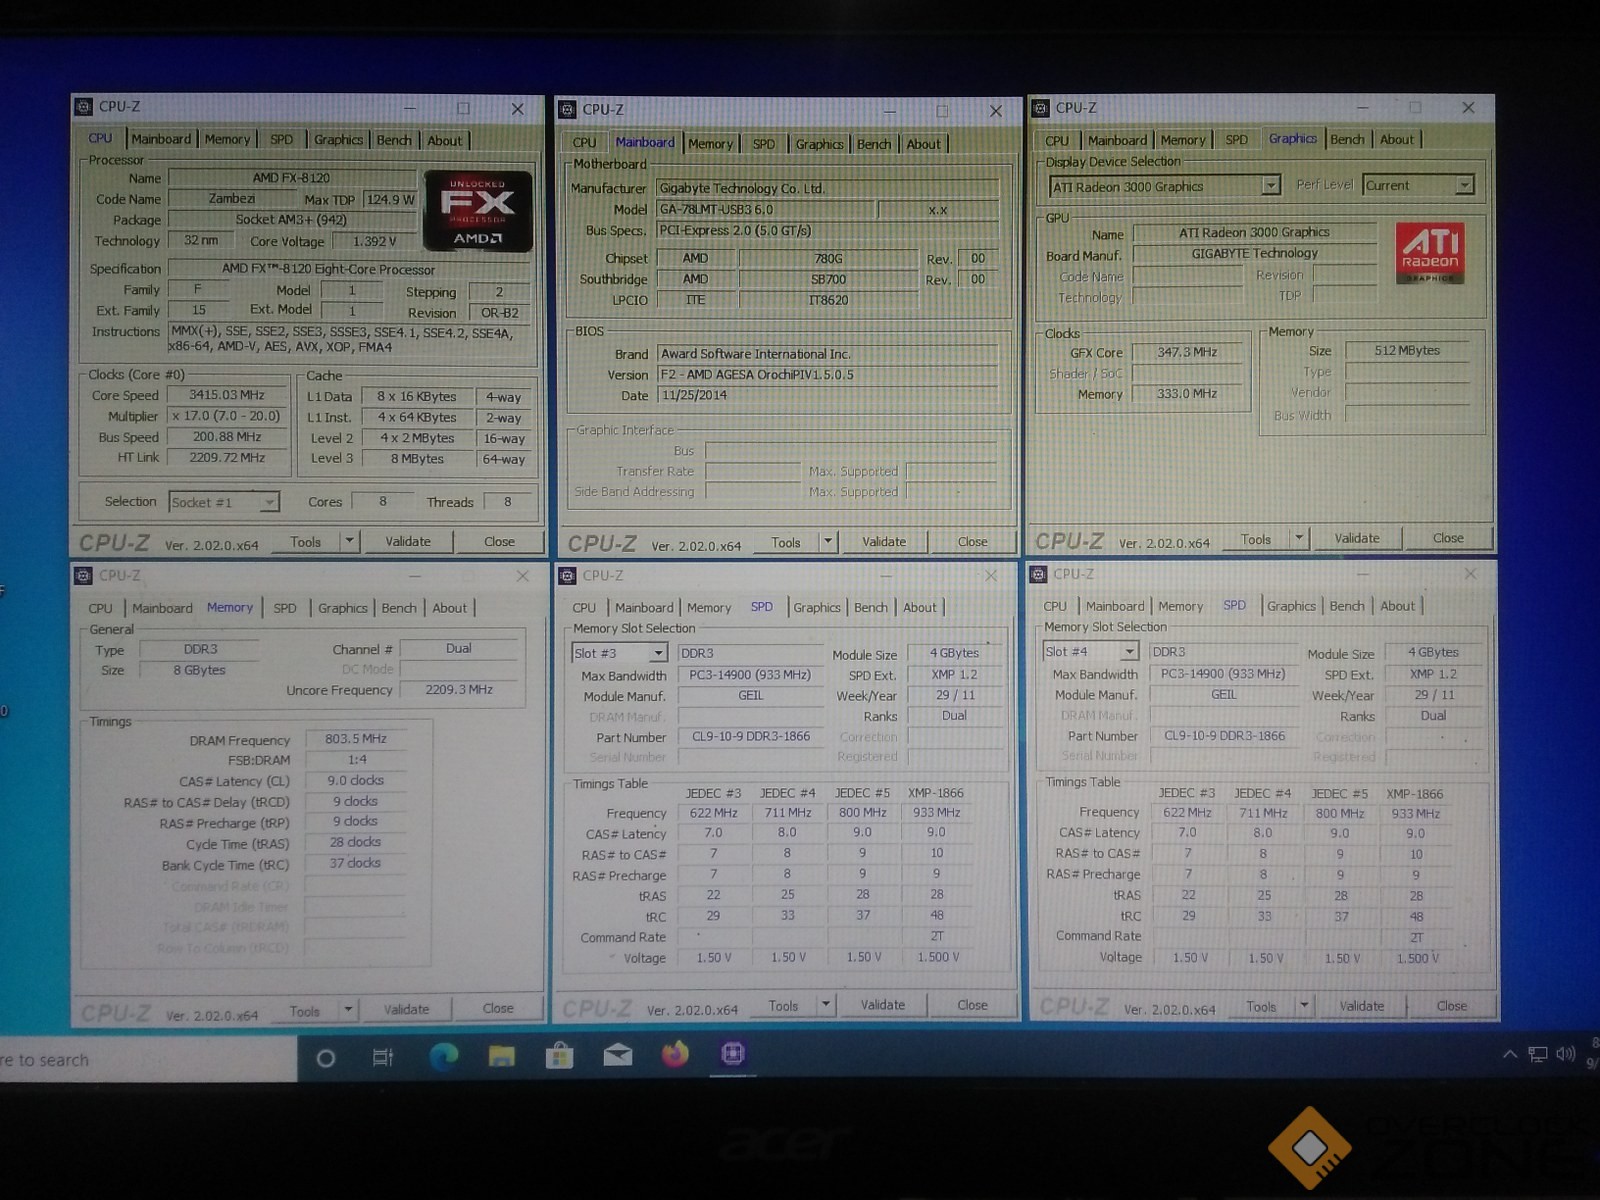Click the network icon in system tray

click(1538, 1054)
